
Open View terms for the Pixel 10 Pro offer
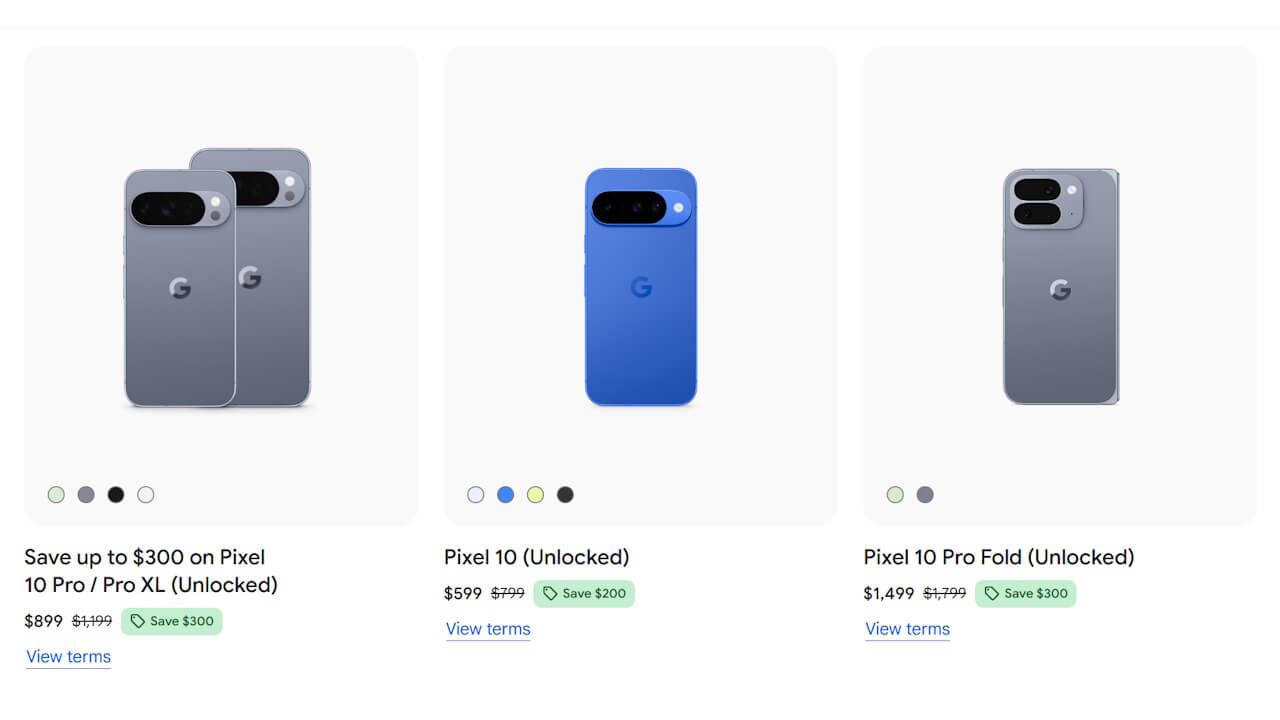68,657
